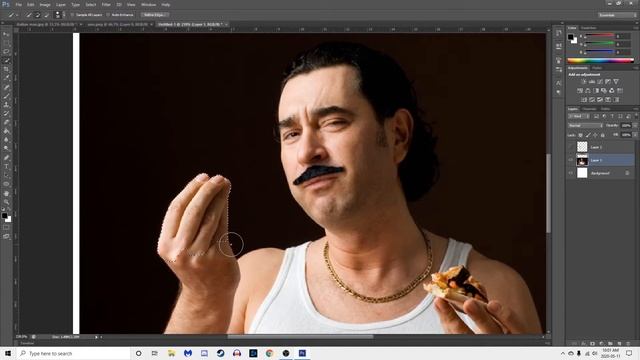Screen dimensions: 640x360
Task: Hide the Background layer eye icon
Action: pyautogui.click(x=571, y=173)
